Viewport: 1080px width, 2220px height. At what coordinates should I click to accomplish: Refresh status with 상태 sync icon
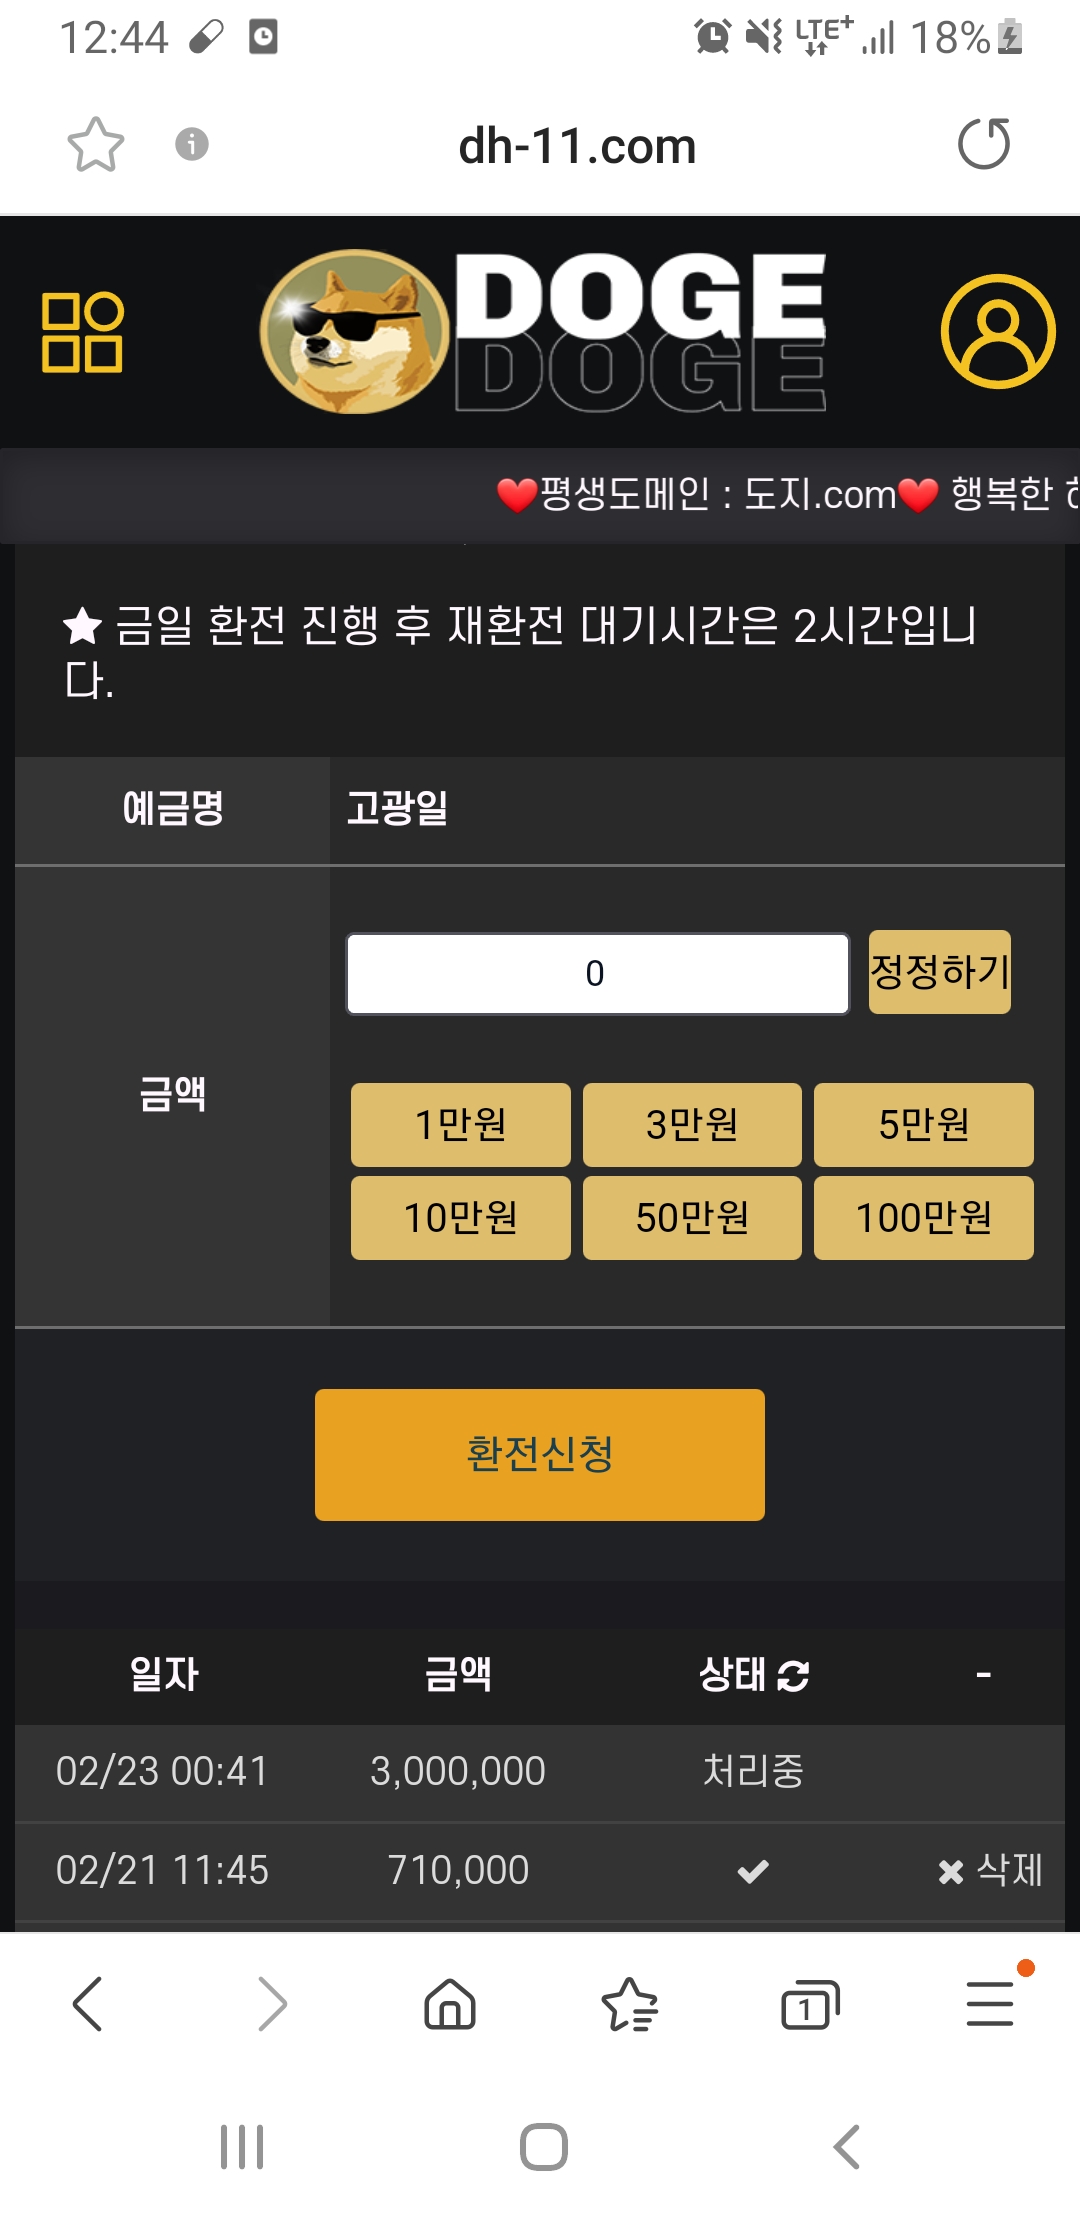click(793, 1675)
